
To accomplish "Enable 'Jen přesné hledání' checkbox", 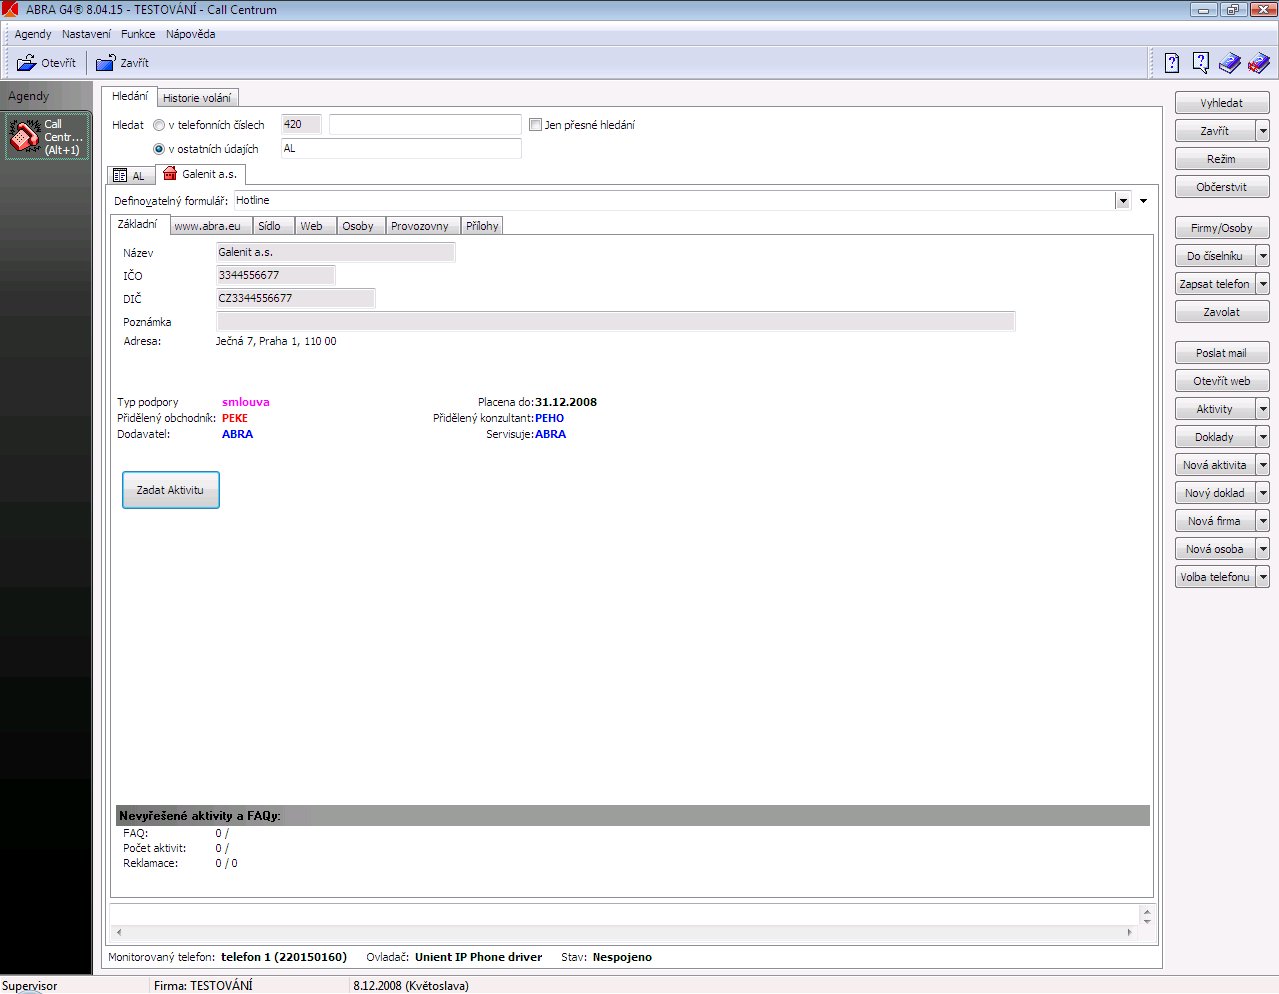I will [x=535, y=125].
